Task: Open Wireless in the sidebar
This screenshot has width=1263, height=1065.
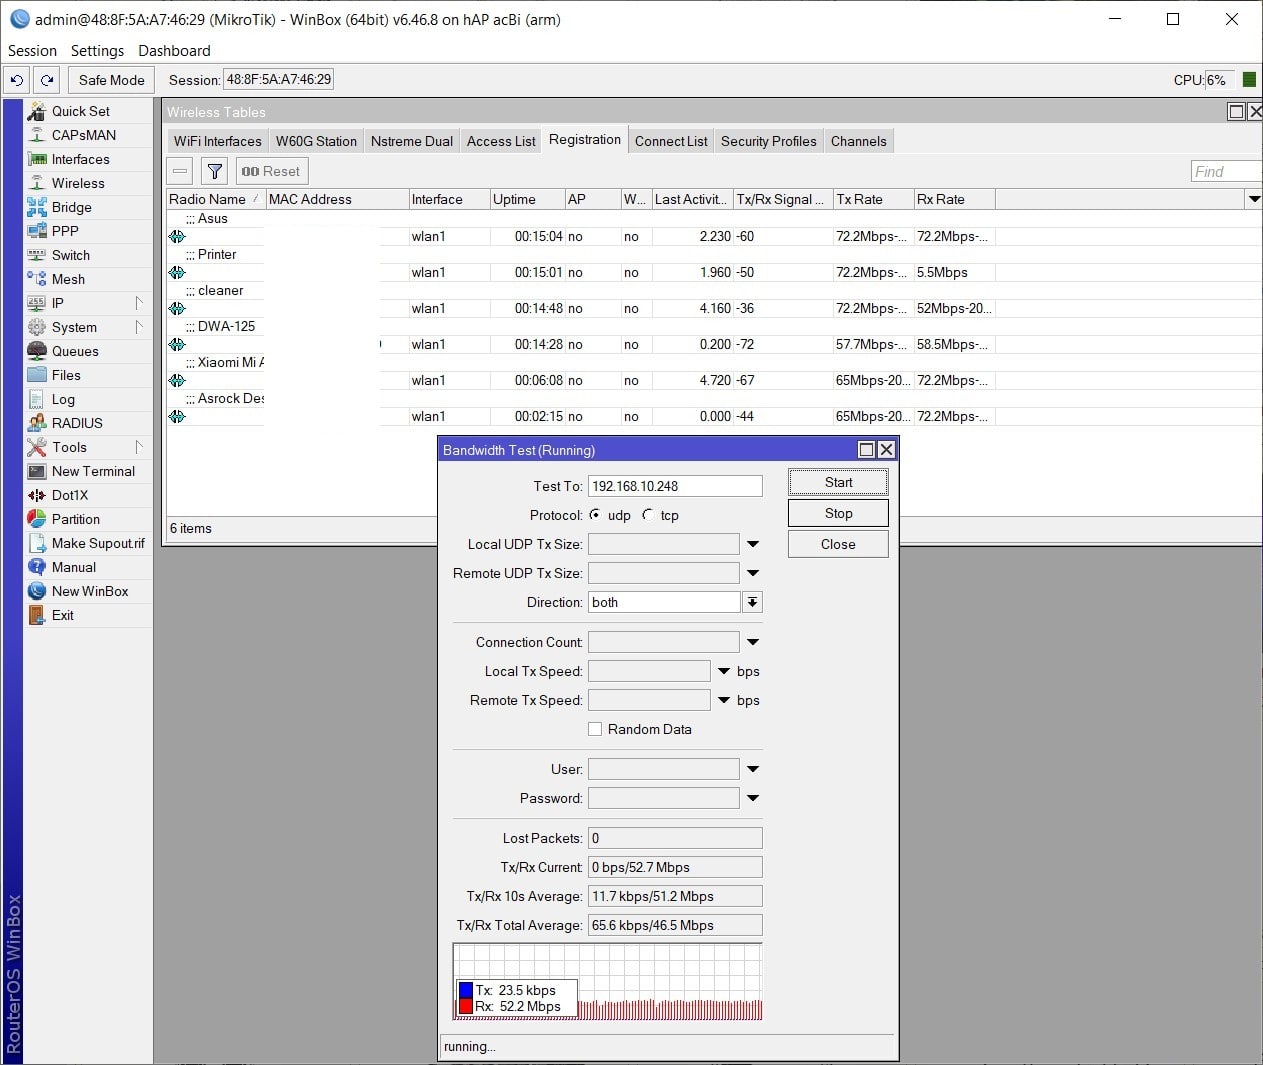Action: tap(78, 183)
